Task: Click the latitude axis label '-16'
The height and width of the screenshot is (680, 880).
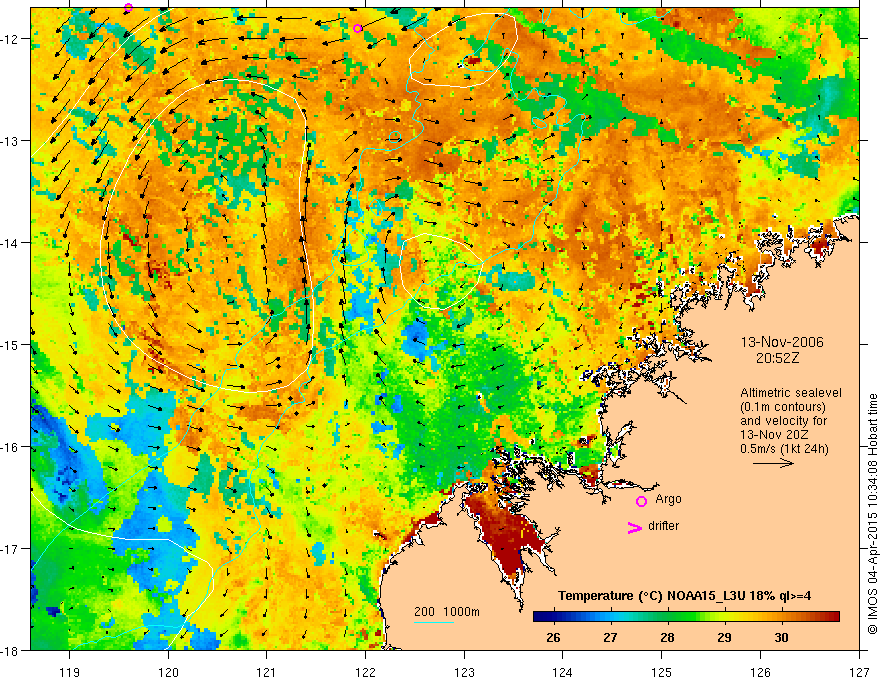Action: point(12,447)
